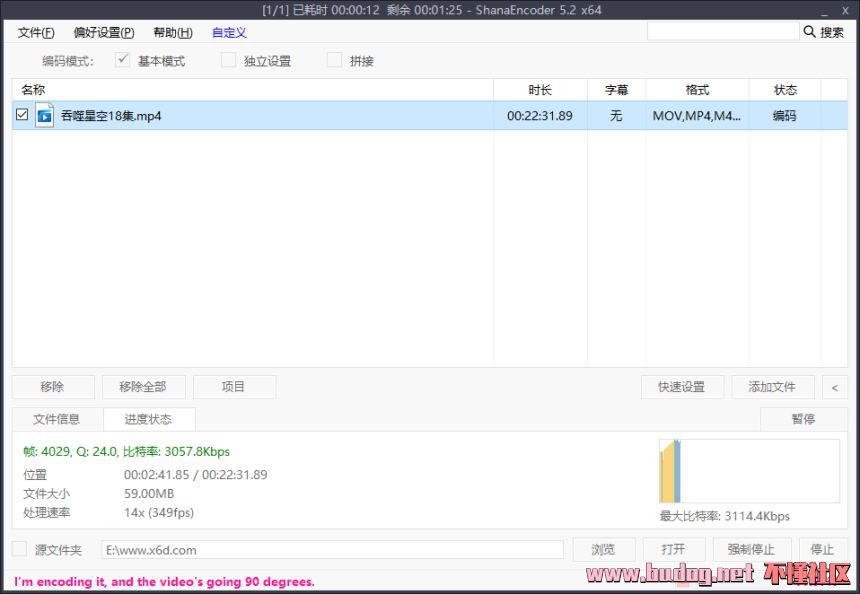Expand the side panel with the < button
The height and width of the screenshot is (594, 860).
click(834, 387)
